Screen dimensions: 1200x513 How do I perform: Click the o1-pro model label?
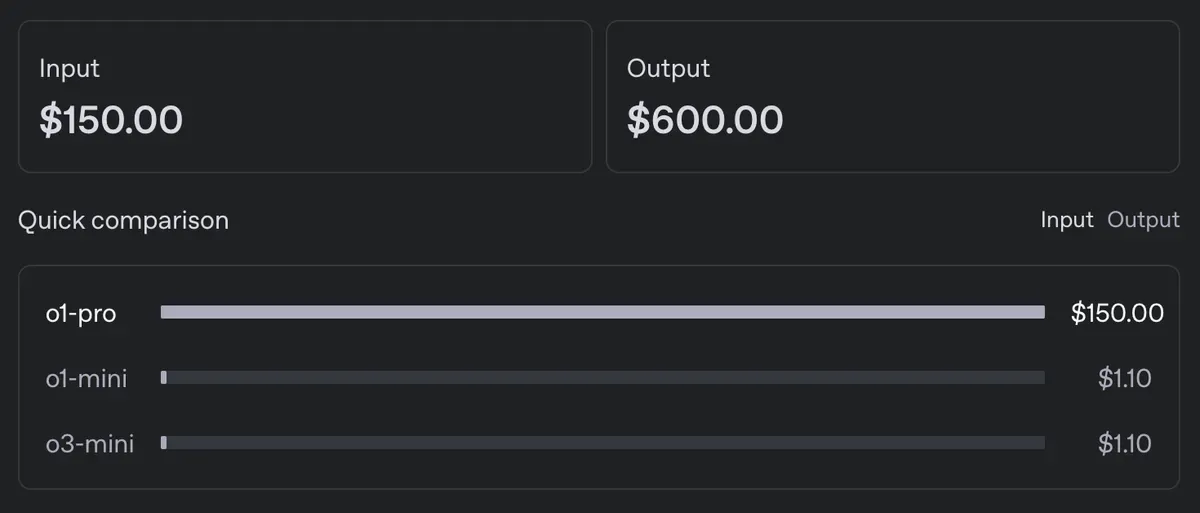(x=81, y=313)
